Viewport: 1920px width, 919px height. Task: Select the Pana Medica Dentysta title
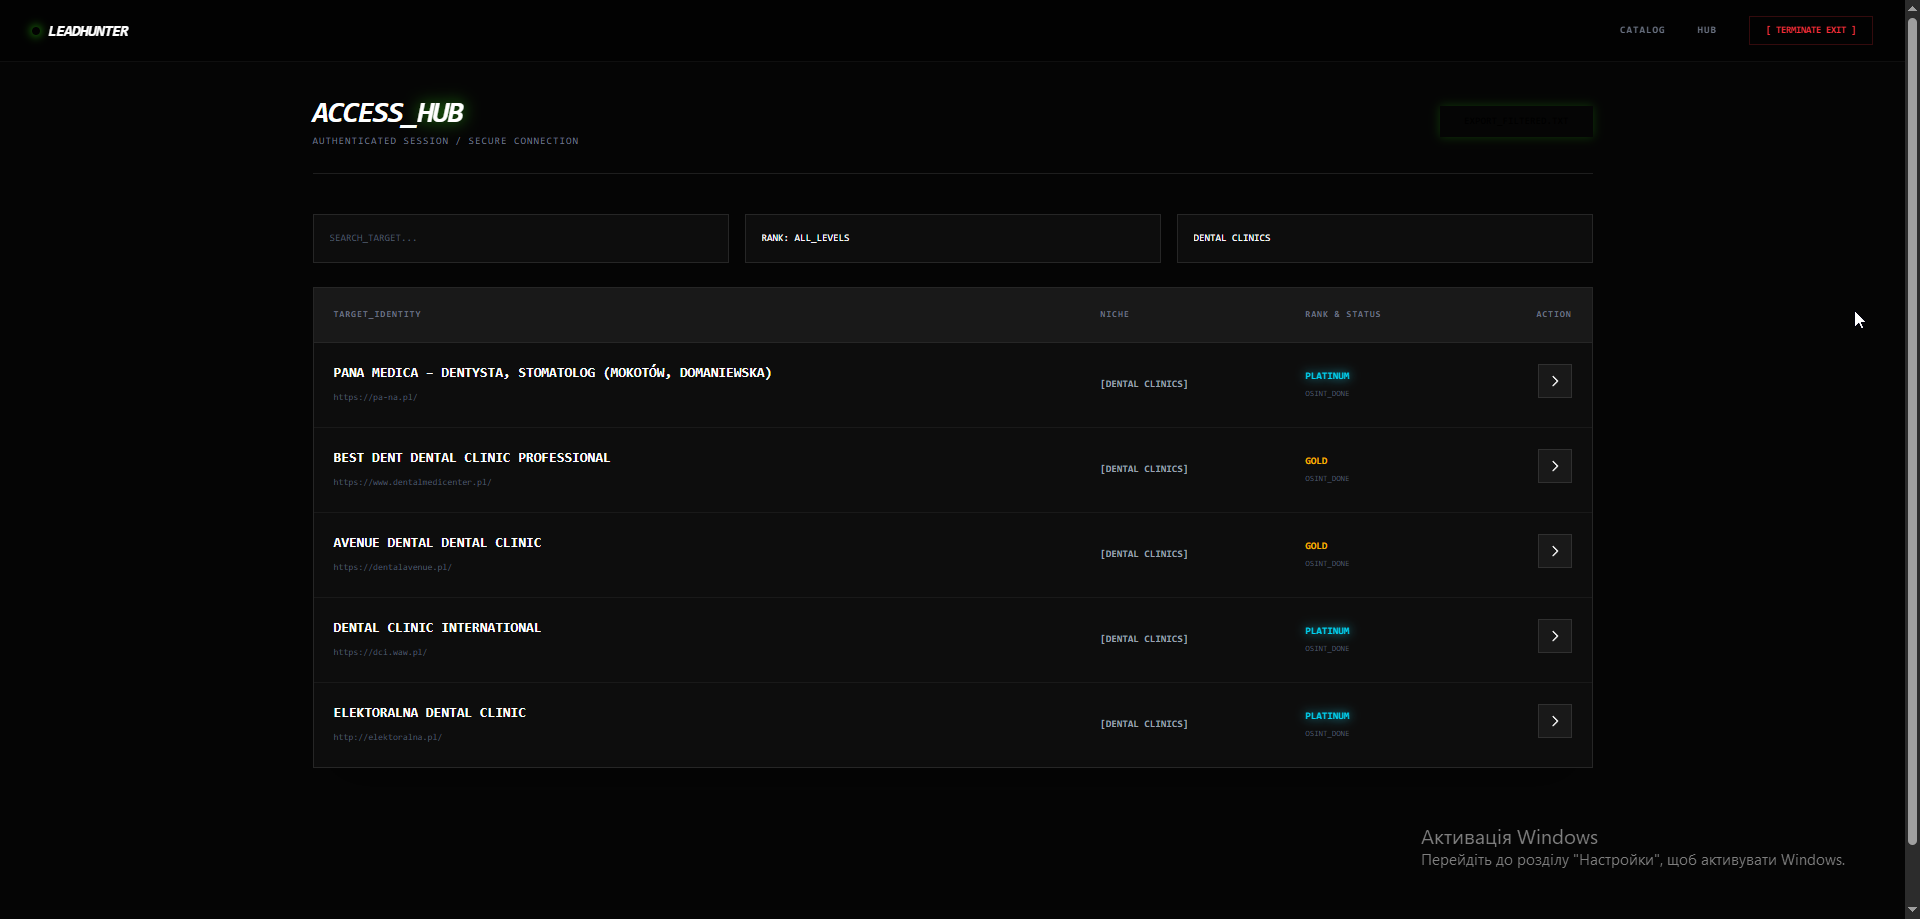(x=552, y=373)
